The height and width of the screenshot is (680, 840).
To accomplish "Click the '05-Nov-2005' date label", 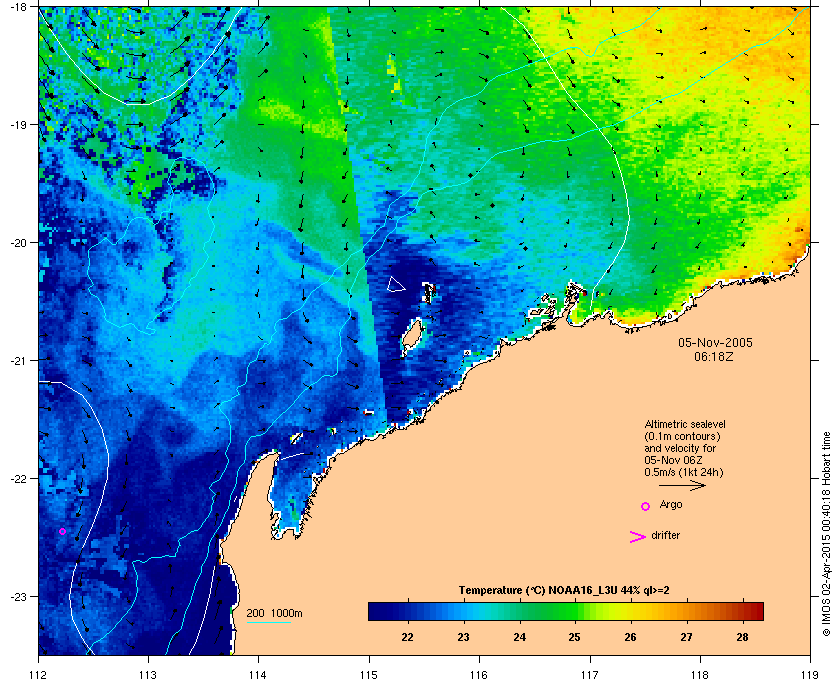I will (x=715, y=343).
